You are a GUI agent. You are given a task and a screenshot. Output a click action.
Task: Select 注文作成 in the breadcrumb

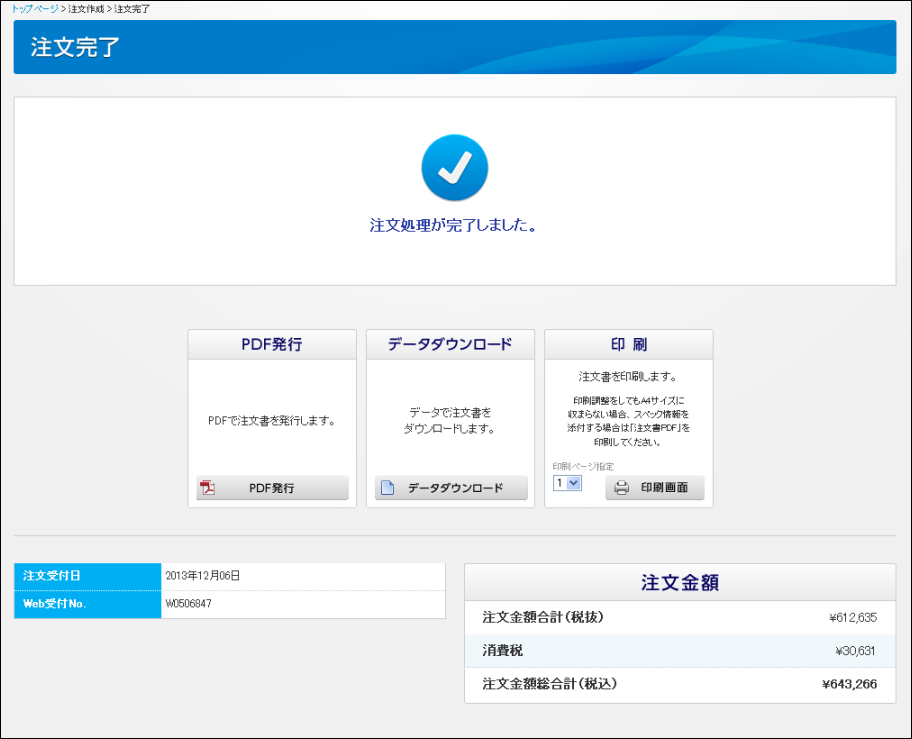tap(85, 9)
